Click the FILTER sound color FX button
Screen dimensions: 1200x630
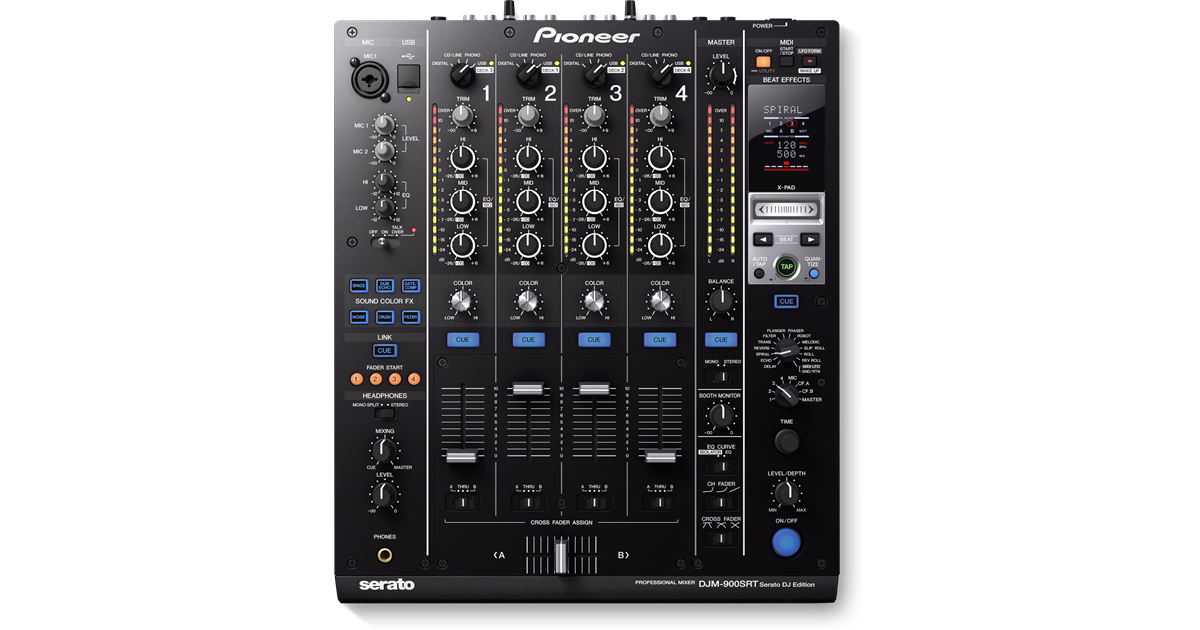410,317
